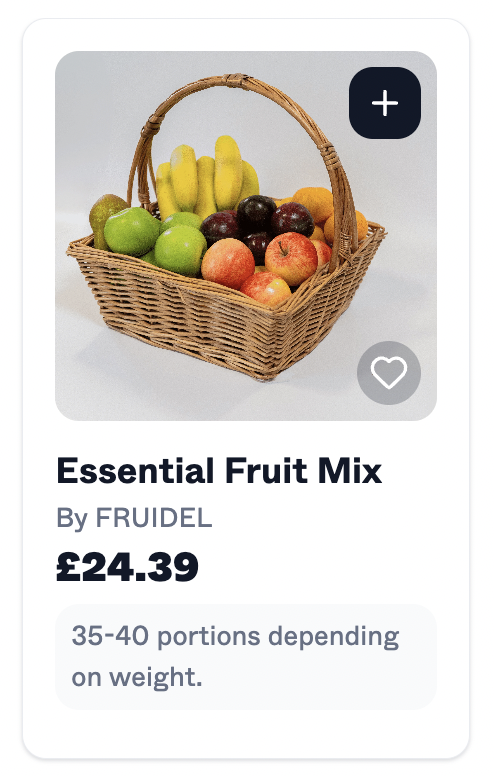Screen dimensions: 494x776
Task: Click the 35-40 portions description box
Action: 246,657
